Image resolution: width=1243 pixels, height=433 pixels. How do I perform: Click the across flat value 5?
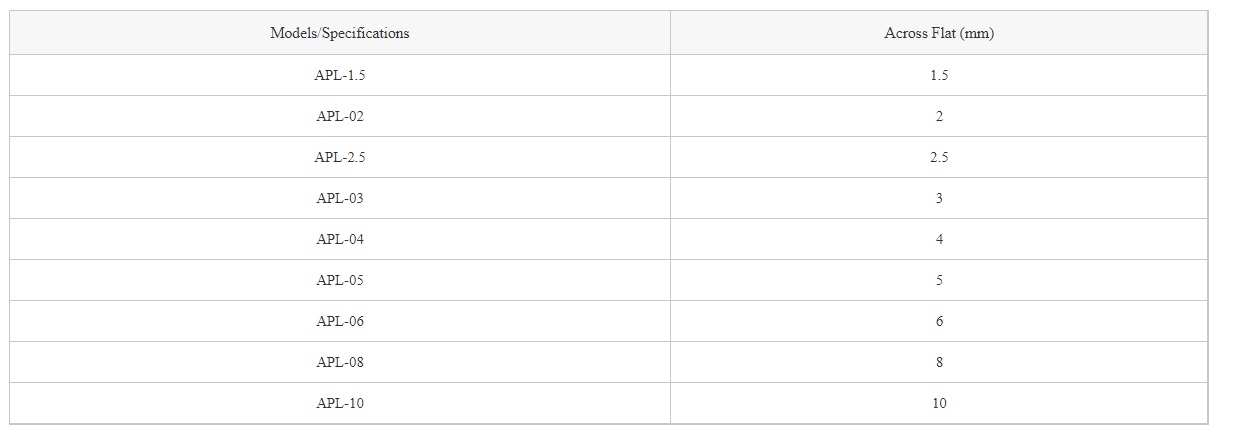click(x=939, y=280)
